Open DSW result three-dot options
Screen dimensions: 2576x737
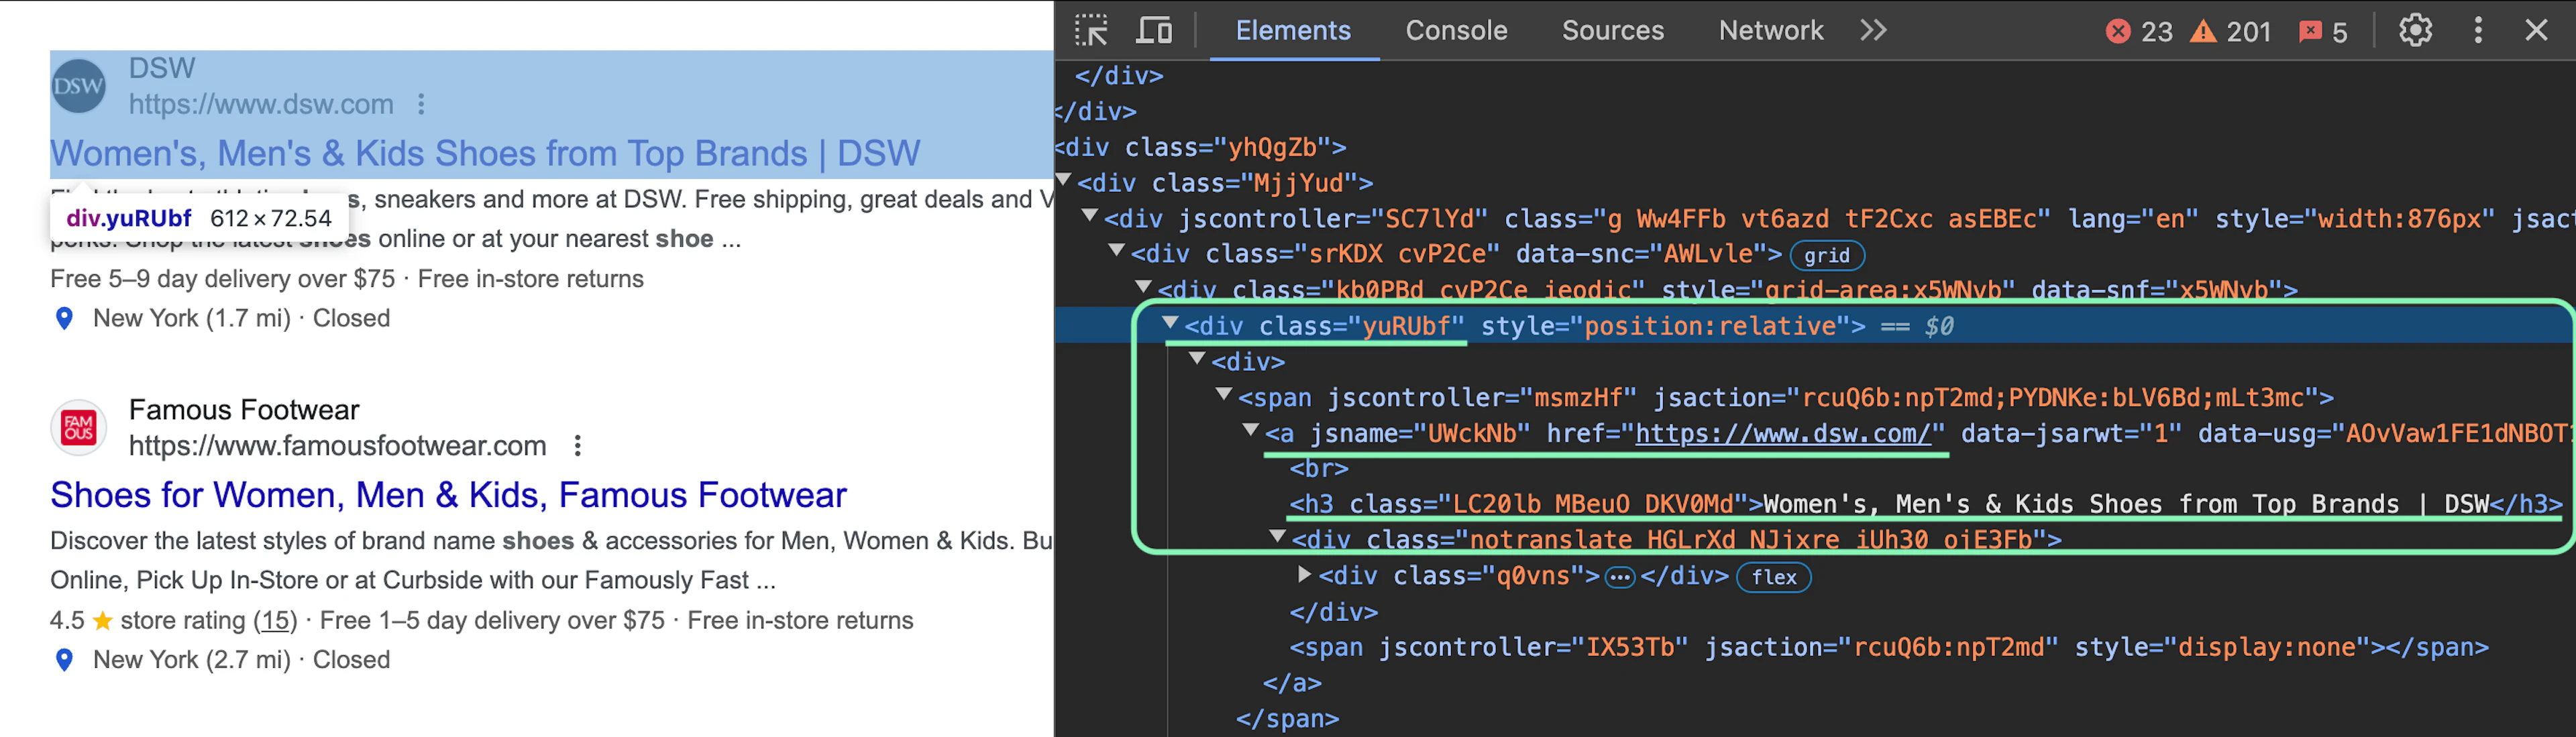[x=421, y=104]
